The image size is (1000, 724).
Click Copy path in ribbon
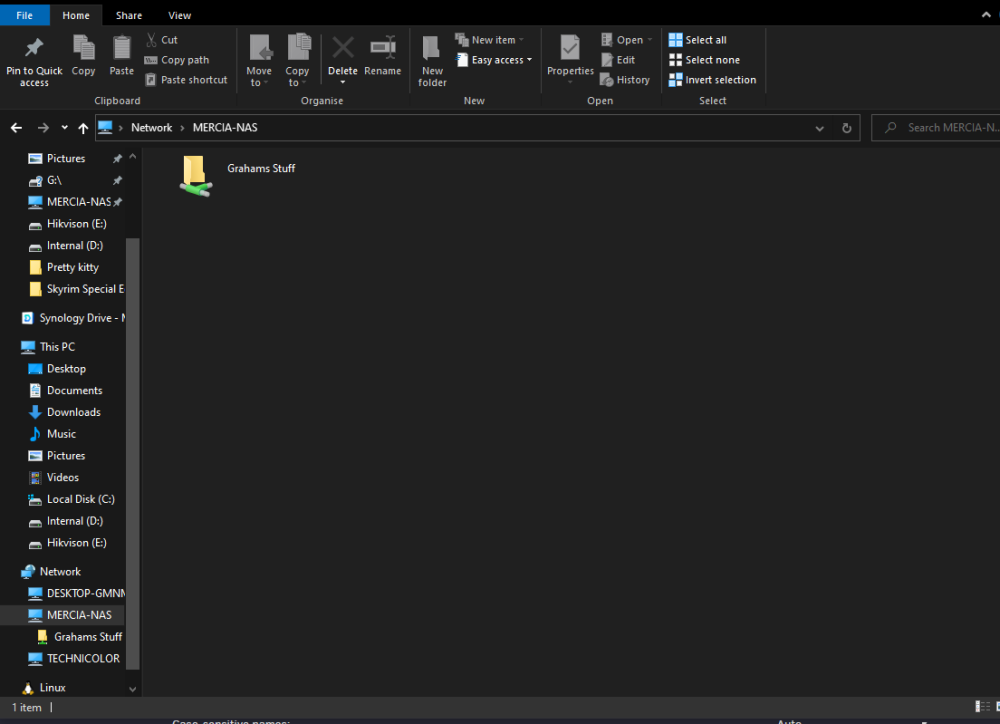[x=177, y=60]
